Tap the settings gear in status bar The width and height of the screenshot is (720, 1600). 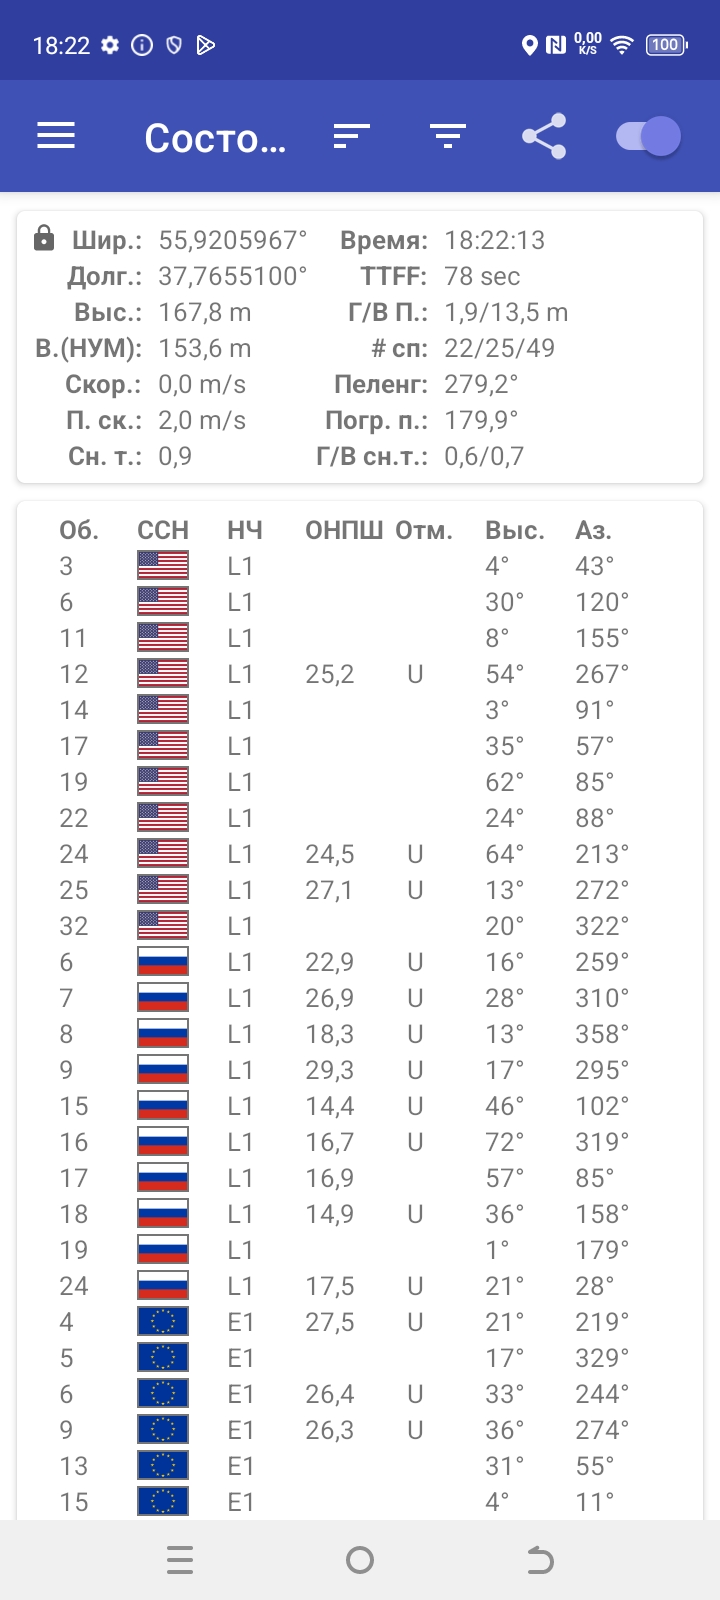click(110, 45)
